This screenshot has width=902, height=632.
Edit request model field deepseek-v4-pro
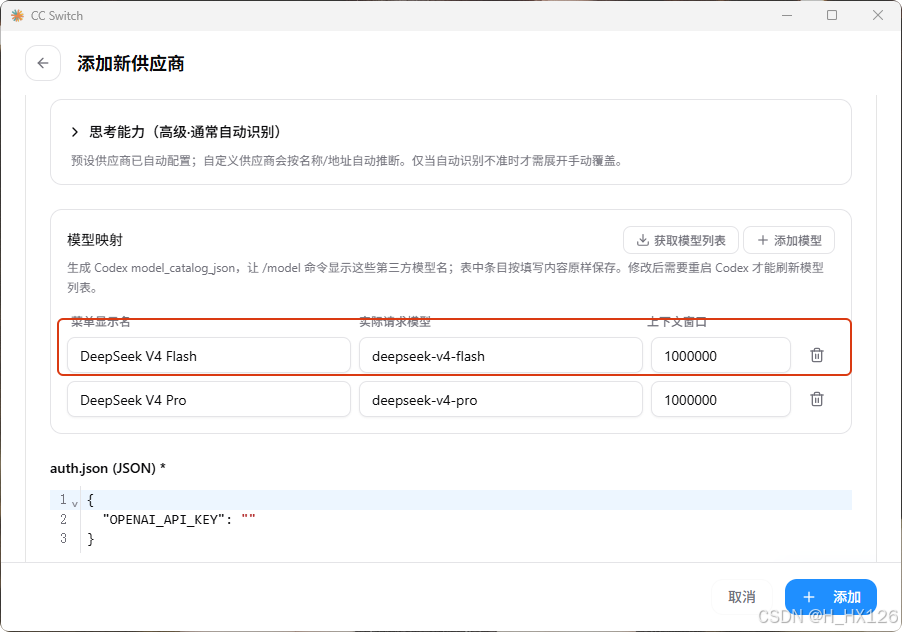(x=500, y=400)
